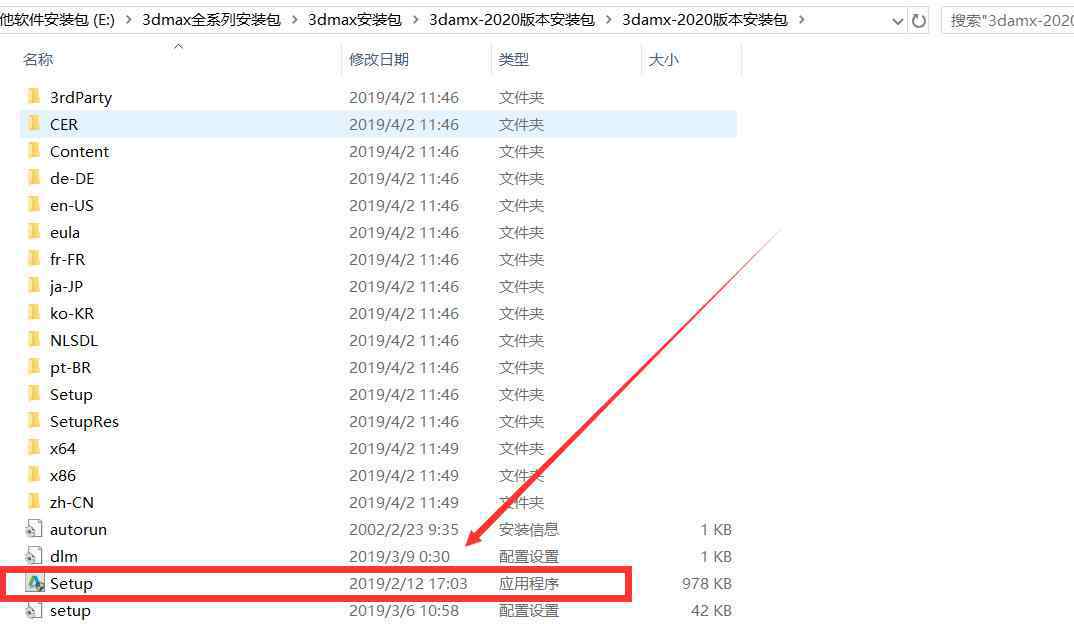Viewport: 1074px width, 624px height.
Task: Open the address bar history dropdown
Action: (x=897, y=22)
